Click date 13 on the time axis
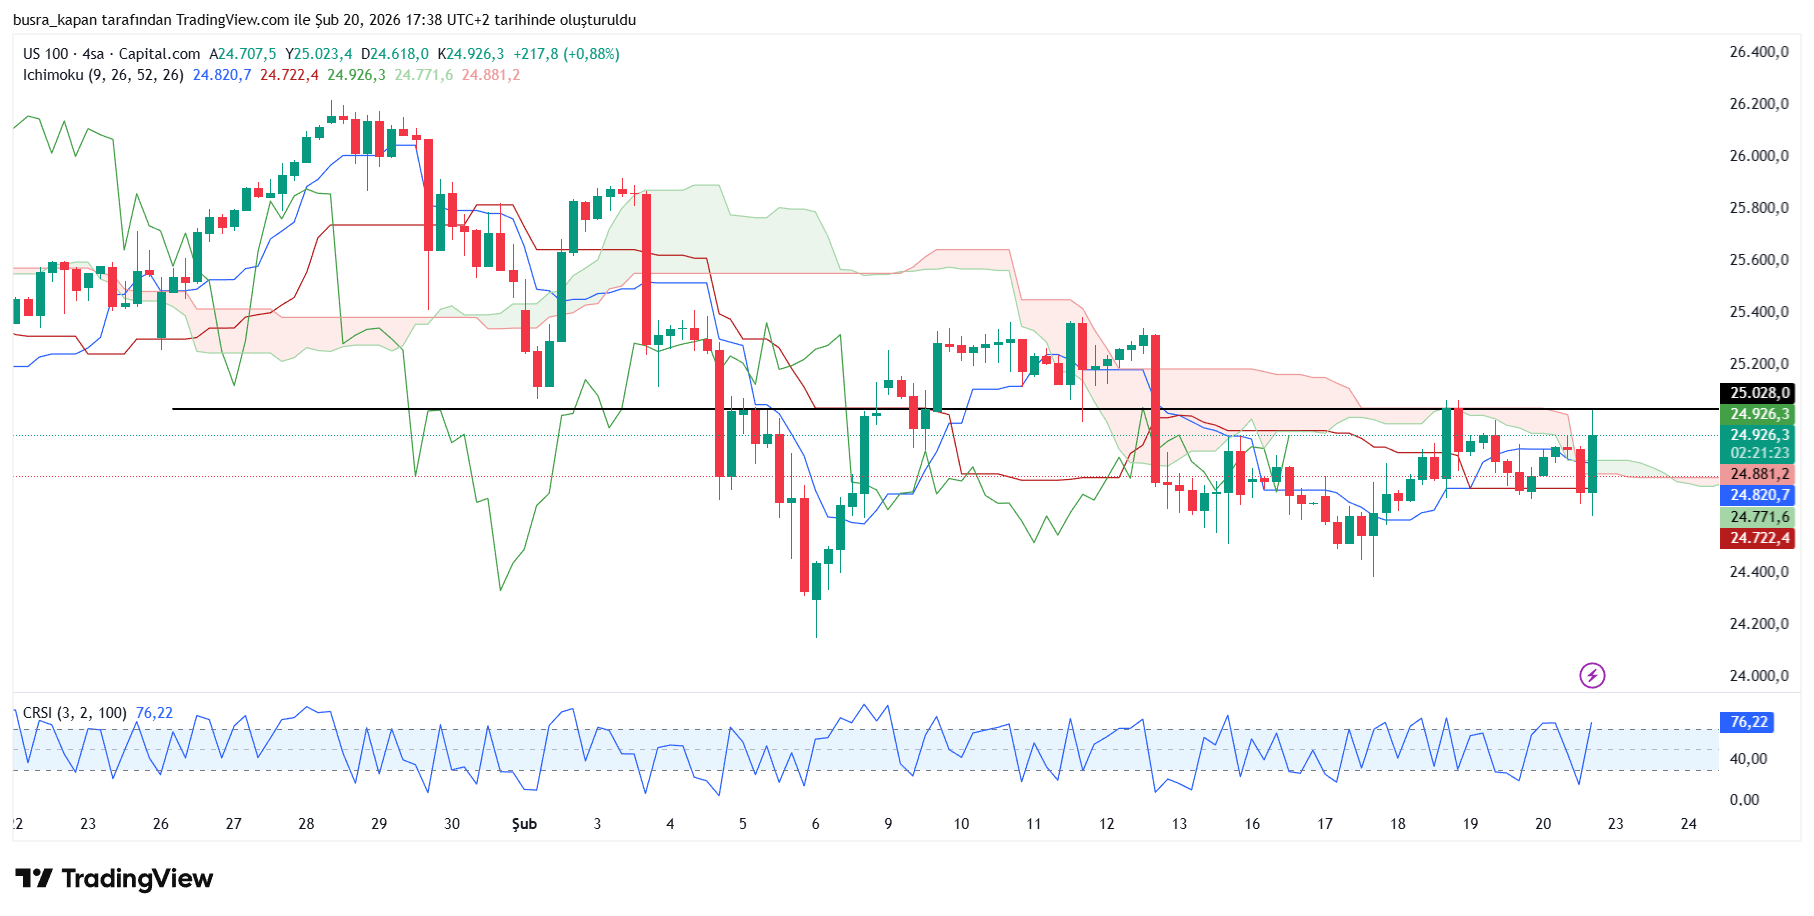Image resolution: width=1814 pixels, height=916 pixels. [x=1179, y=824]
